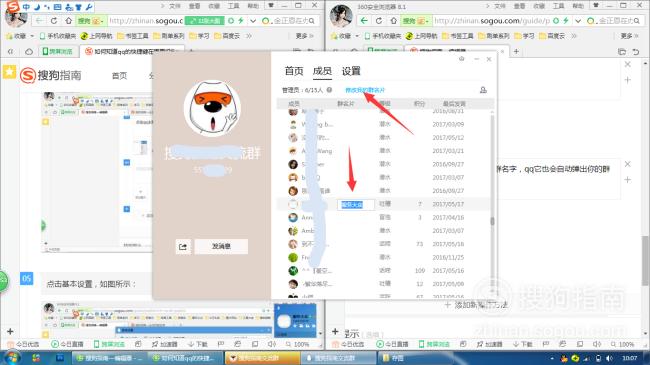Click back arrow in right browser window

pyautogui.click(x=364, y=21)
